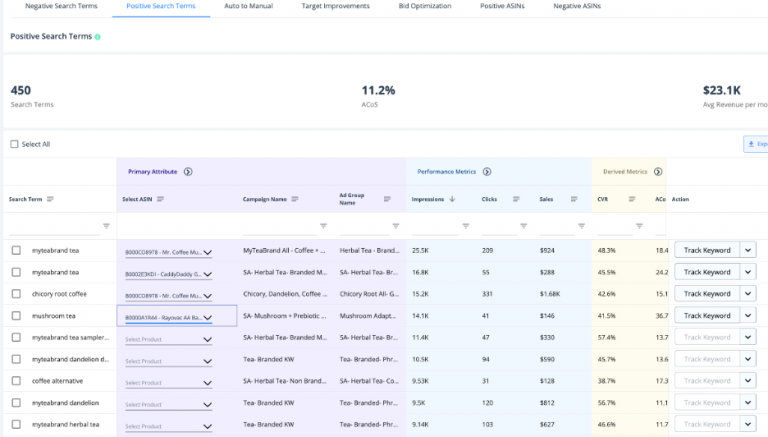Click Track Keyword in the first myteabrand tea row
The width and height of the screenshot is (768, 437).
[706, 250]
